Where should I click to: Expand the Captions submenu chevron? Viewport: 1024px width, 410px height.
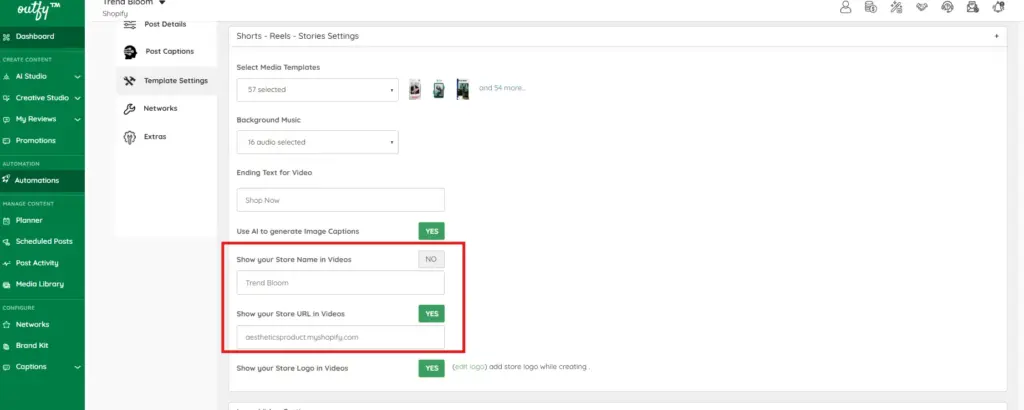78,368
